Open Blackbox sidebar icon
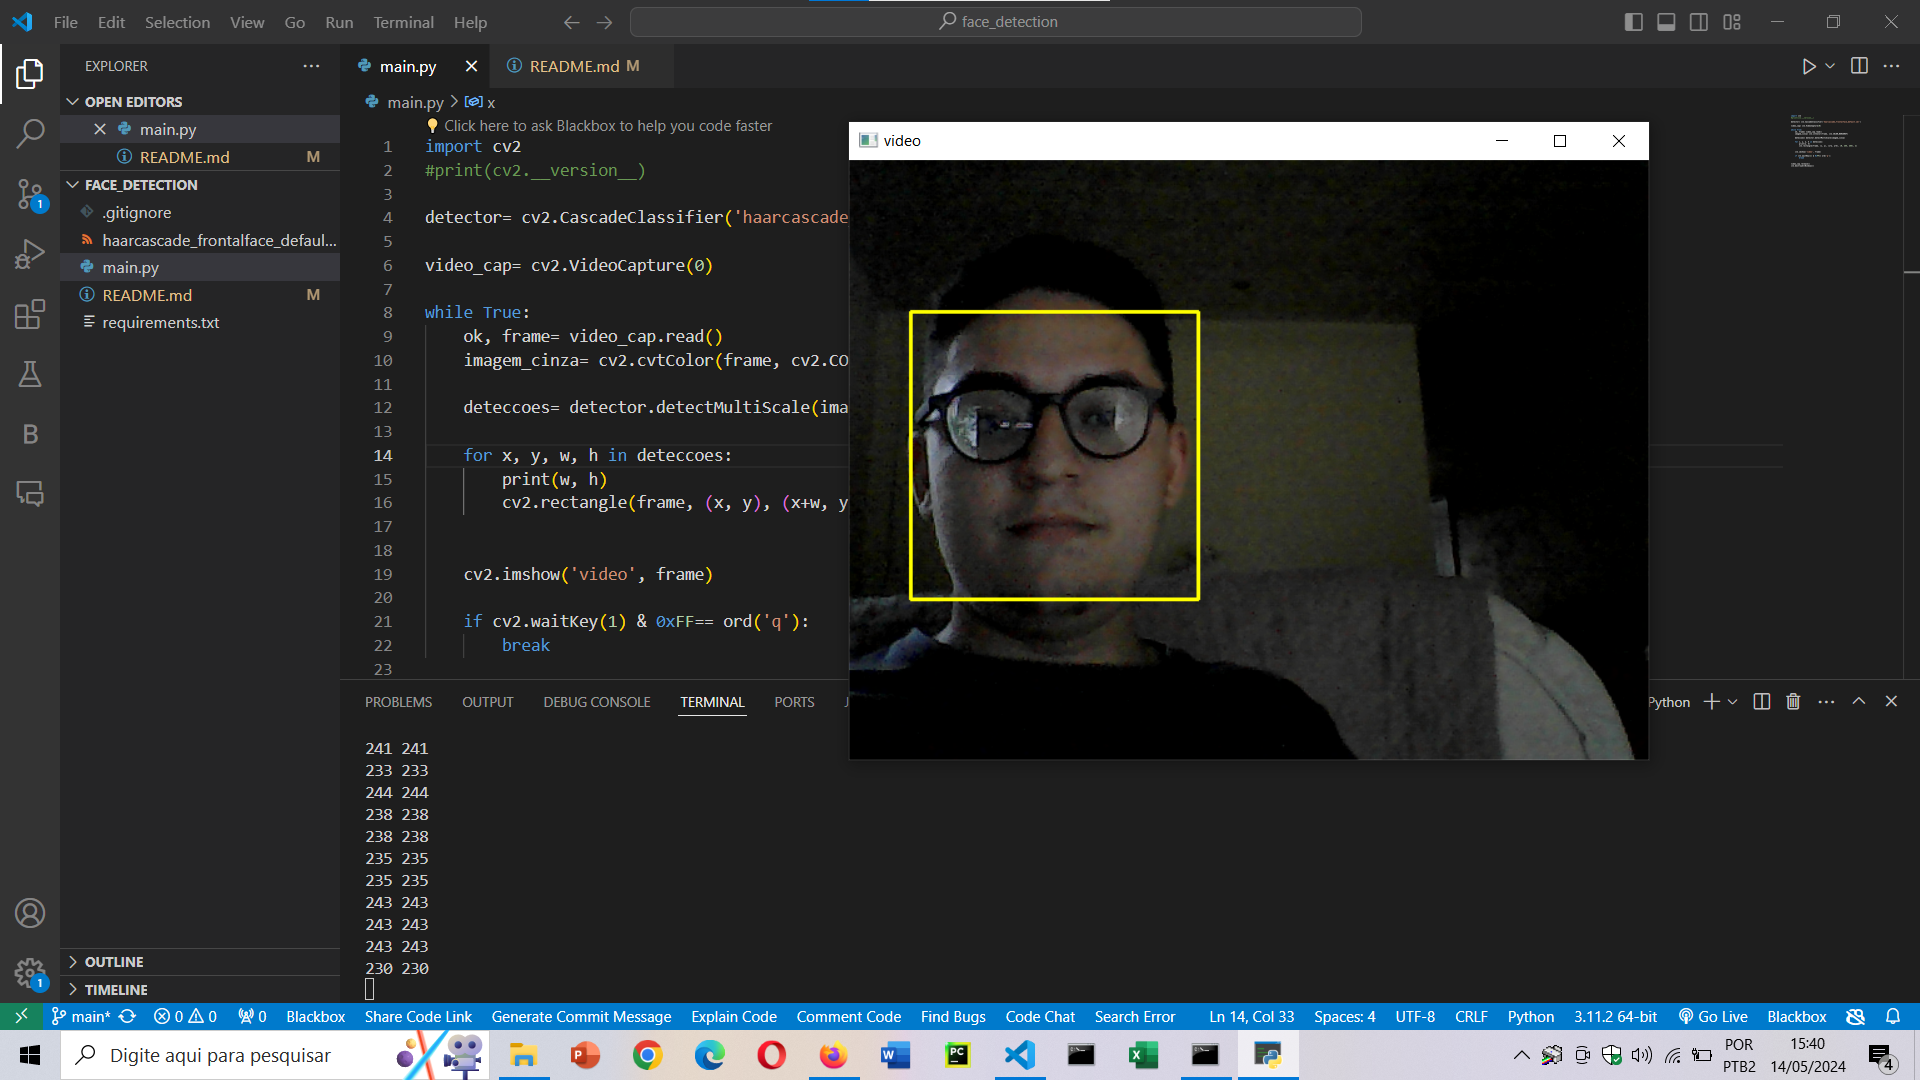 (x=30, y=434)
